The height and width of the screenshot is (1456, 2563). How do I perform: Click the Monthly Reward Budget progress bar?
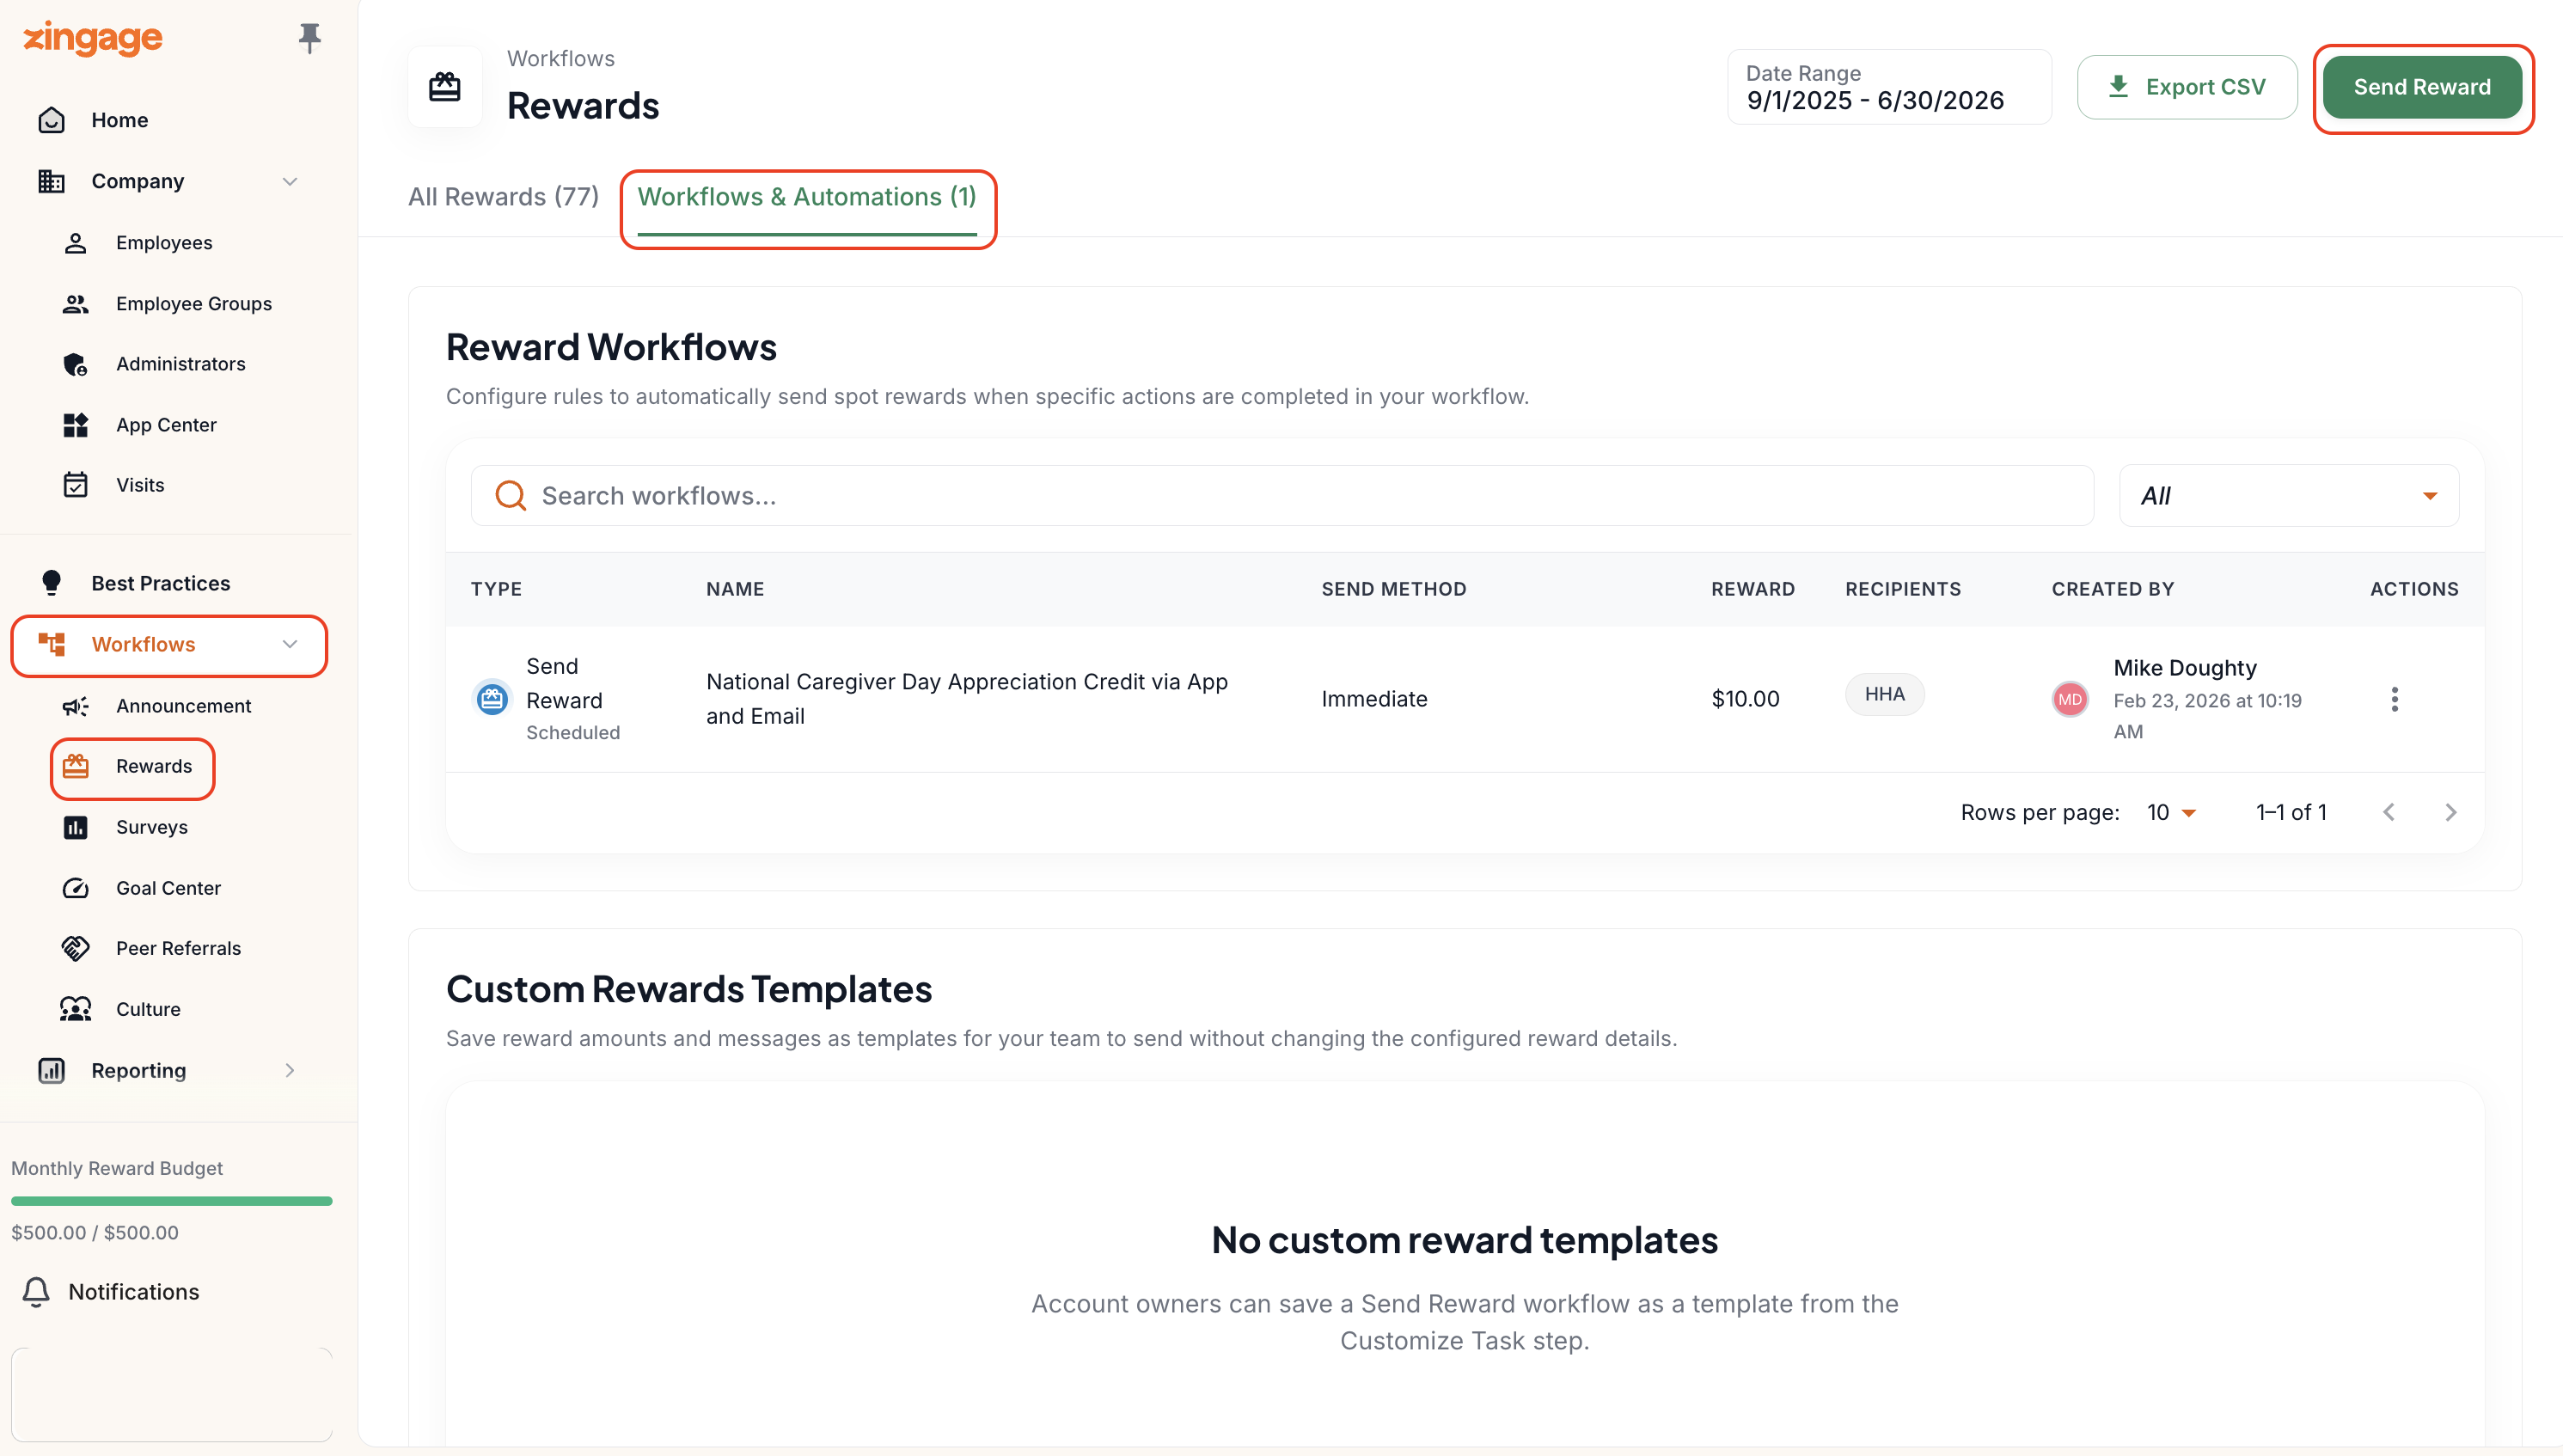pyautogui.click(x=171, y=1201)
